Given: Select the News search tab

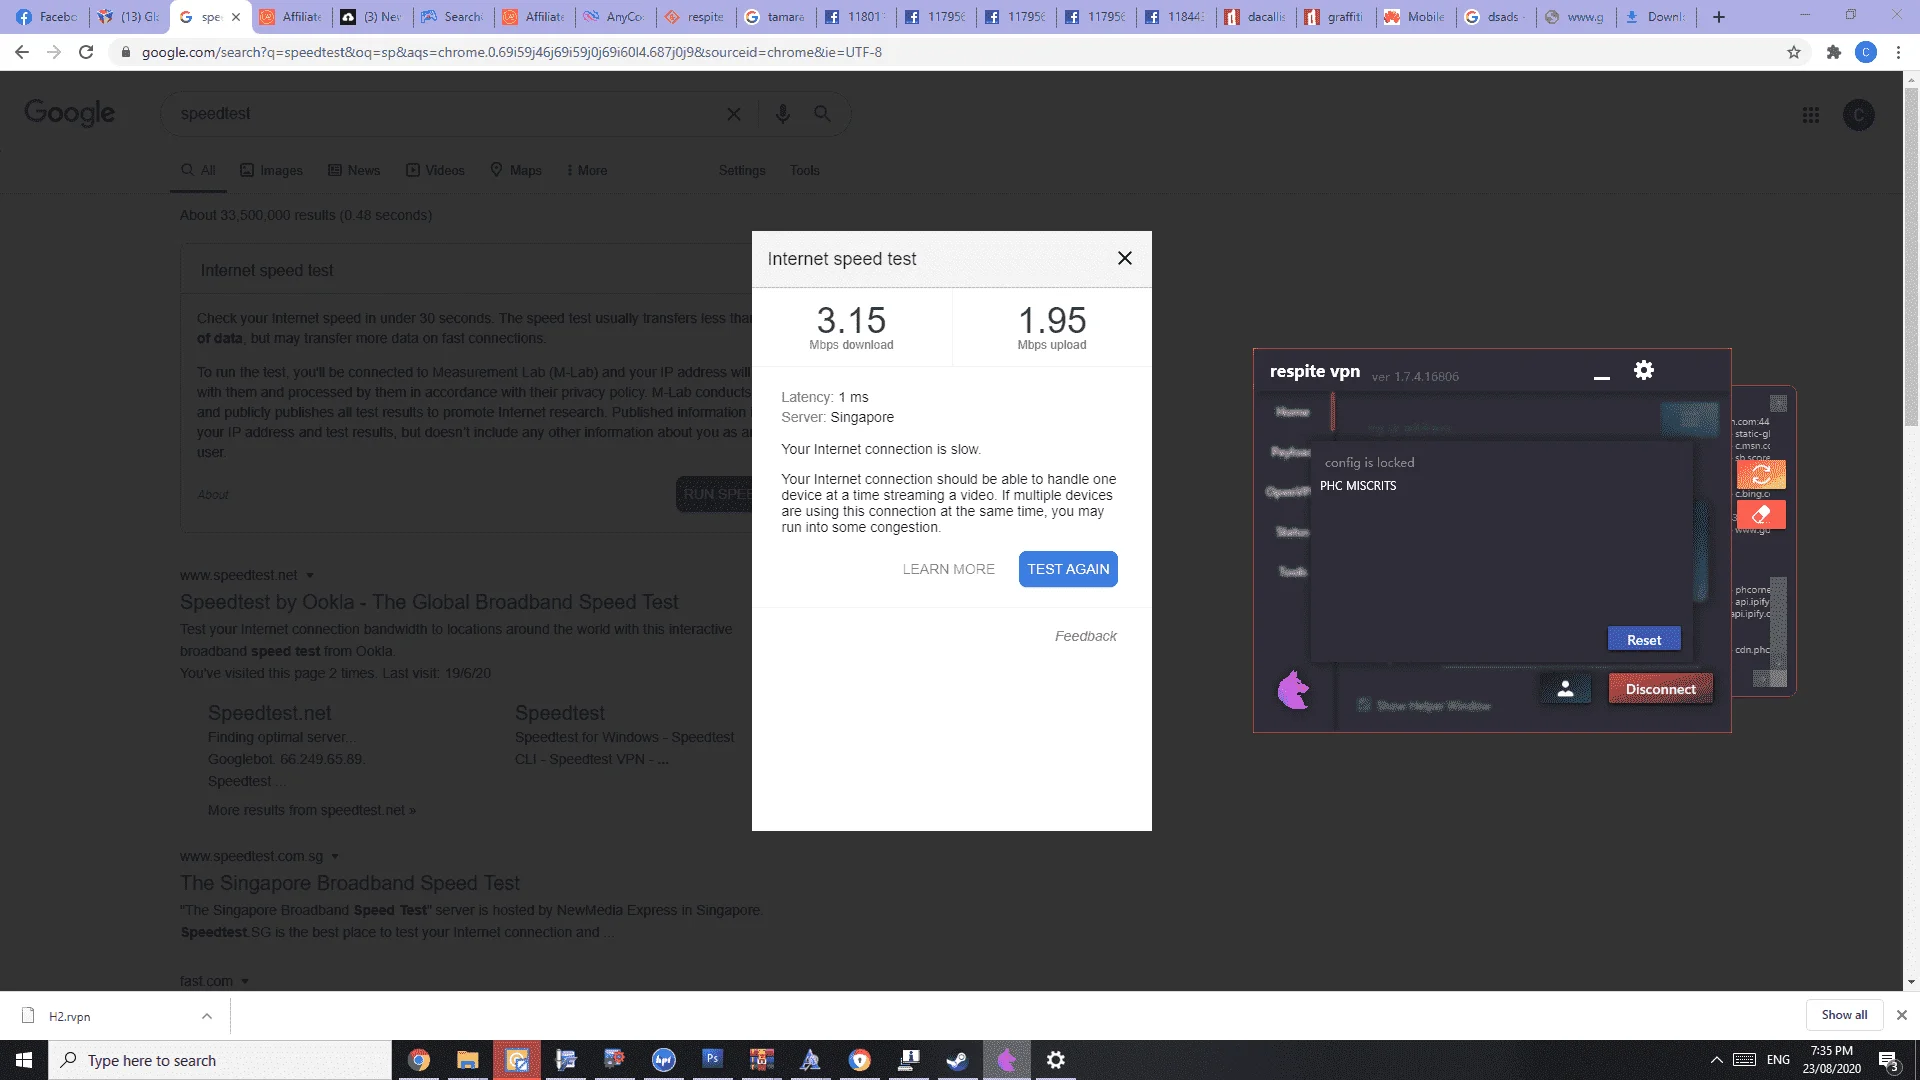Looking at the screenshot, I should (354, 171).
